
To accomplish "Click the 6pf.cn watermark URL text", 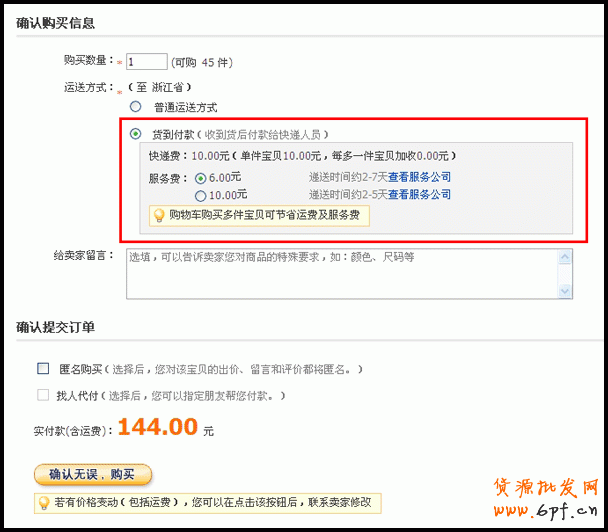I will coord(557,512).
